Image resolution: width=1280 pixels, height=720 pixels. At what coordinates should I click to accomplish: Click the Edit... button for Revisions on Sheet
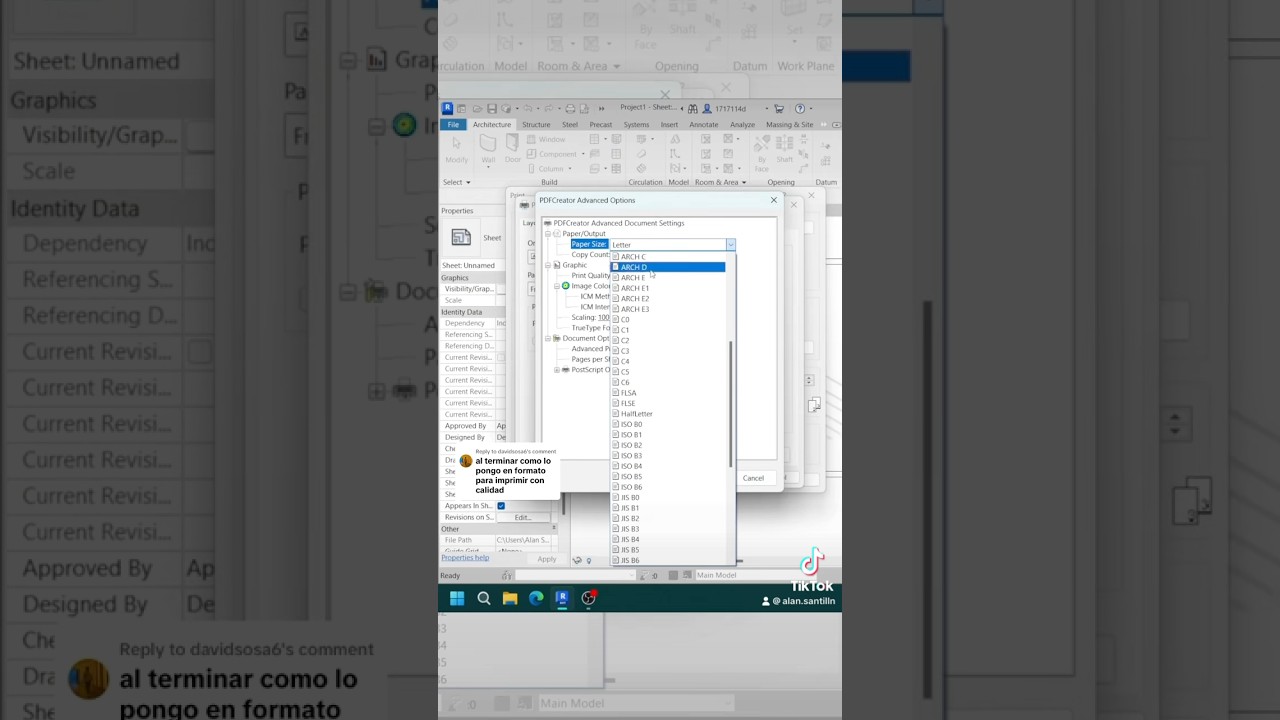tap(523, 517)
